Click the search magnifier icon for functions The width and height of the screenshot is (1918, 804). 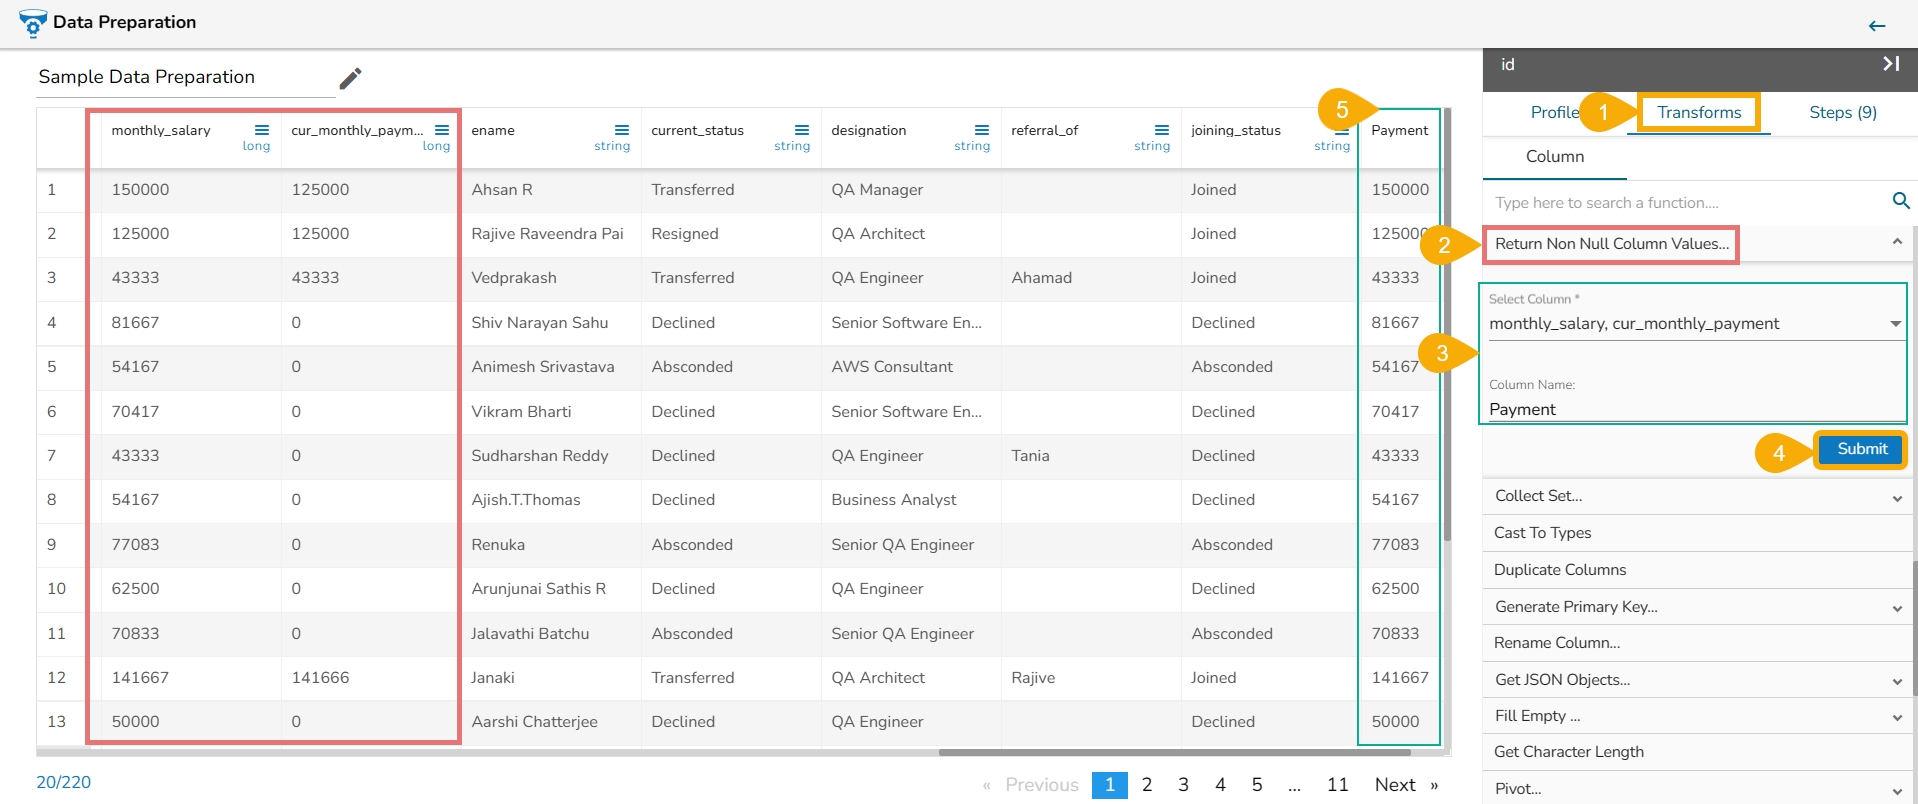[1901, 201]
